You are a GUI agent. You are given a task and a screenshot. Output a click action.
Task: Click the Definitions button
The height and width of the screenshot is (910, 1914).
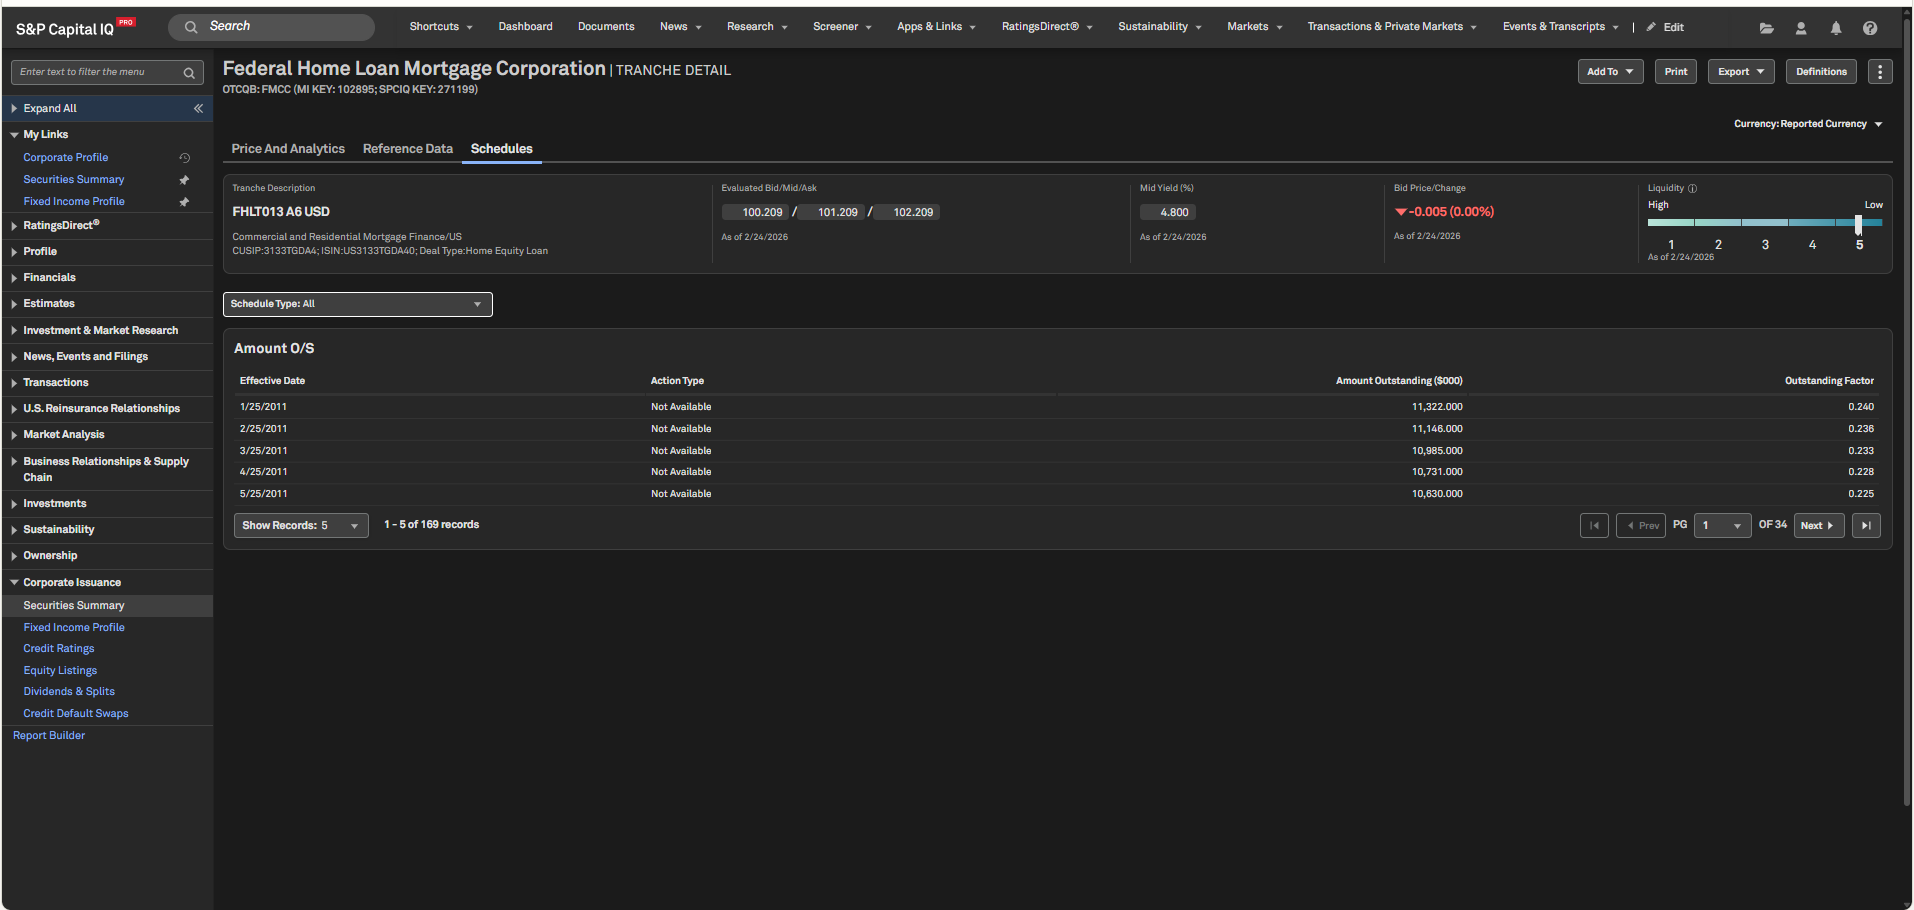point(1820,72)
